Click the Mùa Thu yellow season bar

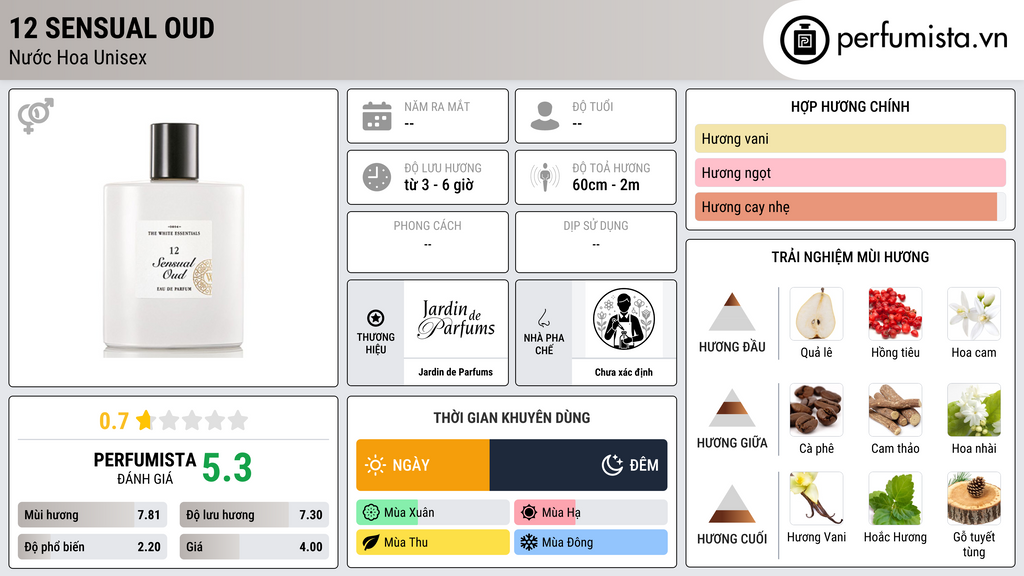tap(433, 542)
